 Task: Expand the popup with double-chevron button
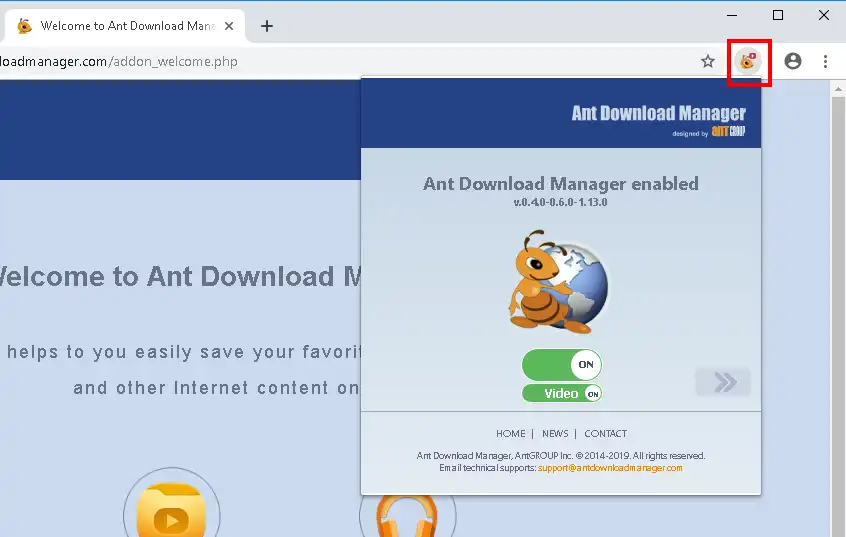723,382
